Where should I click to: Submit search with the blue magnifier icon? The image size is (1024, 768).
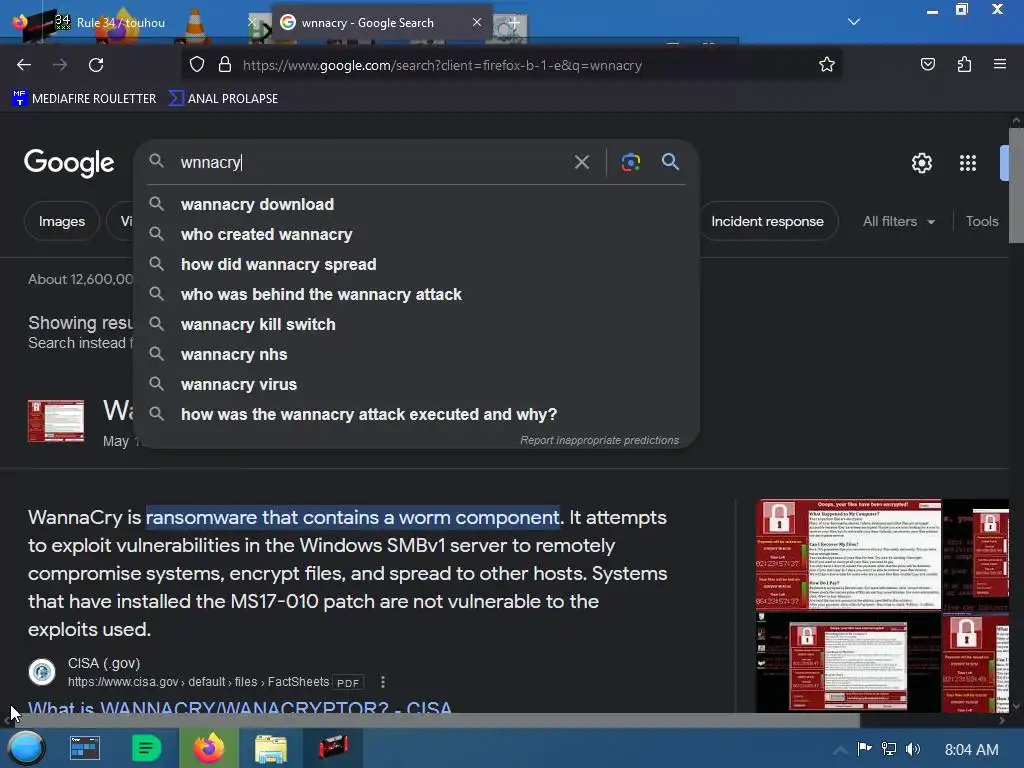[671, 162]
